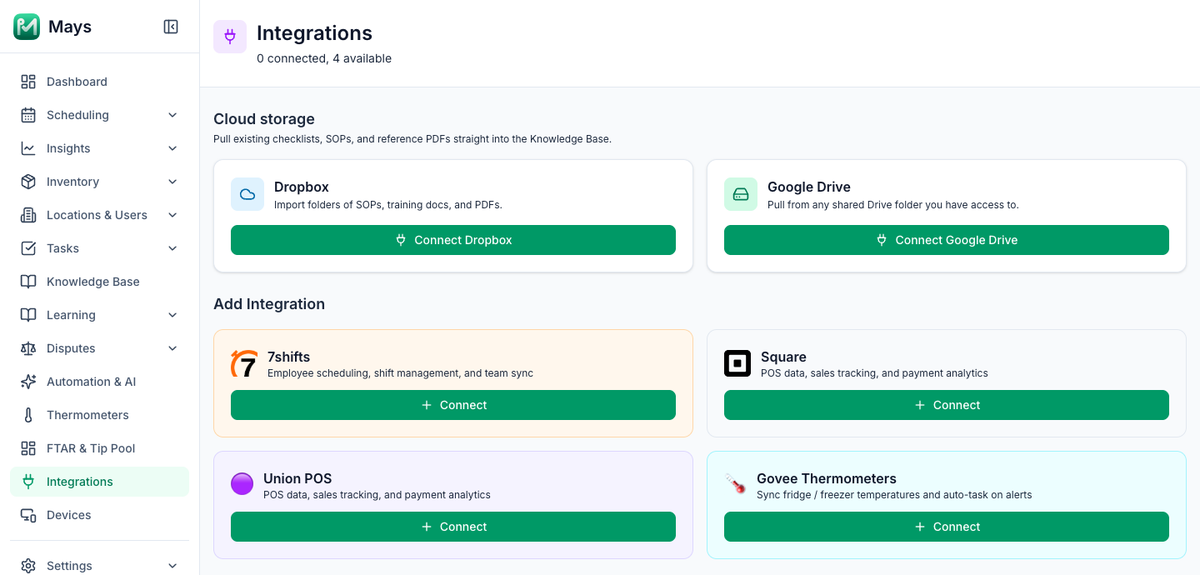
Task: Click the Locations & Users building icon
Action: [28, 215]
